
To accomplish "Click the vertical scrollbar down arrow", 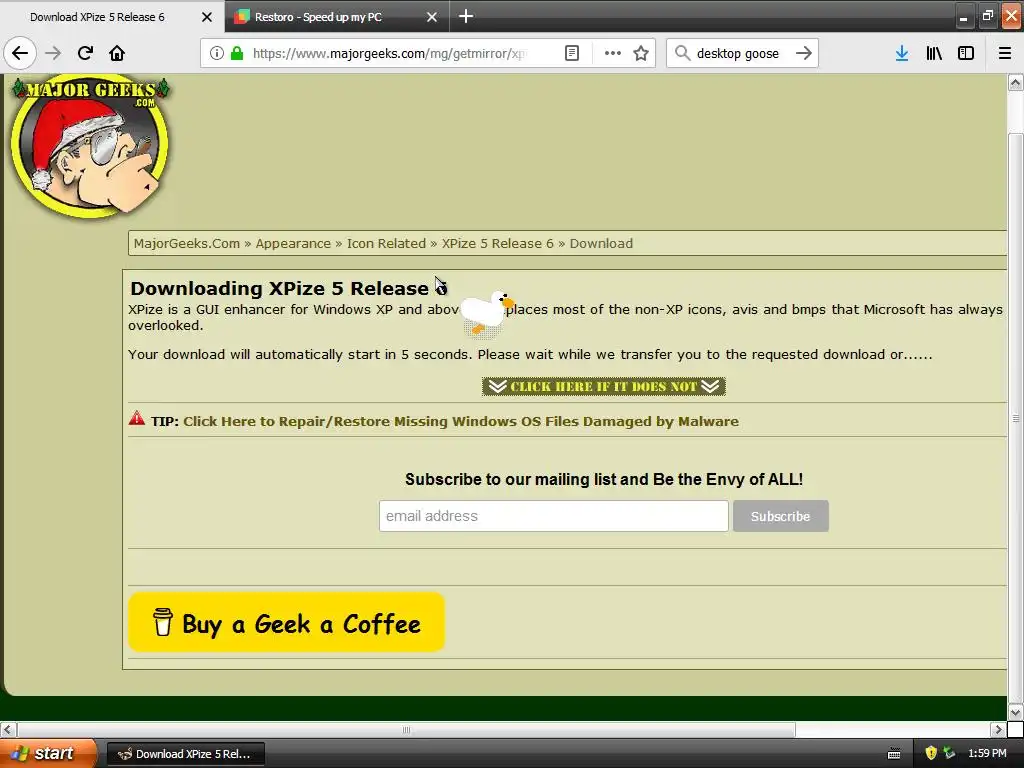I will (1015, 712).
